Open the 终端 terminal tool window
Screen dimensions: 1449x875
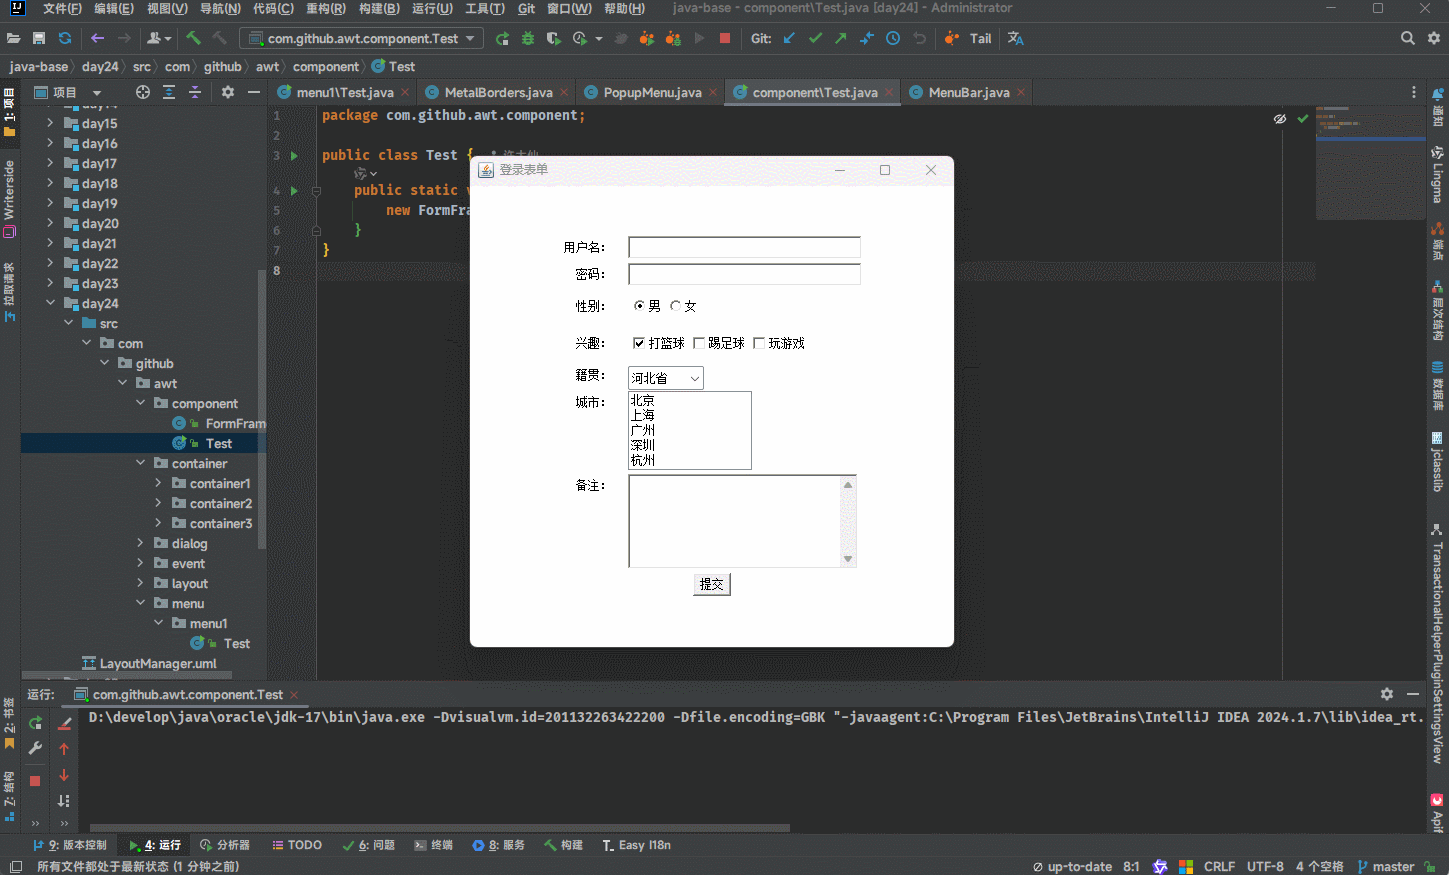pyautogui.click(x=434, y=845)
